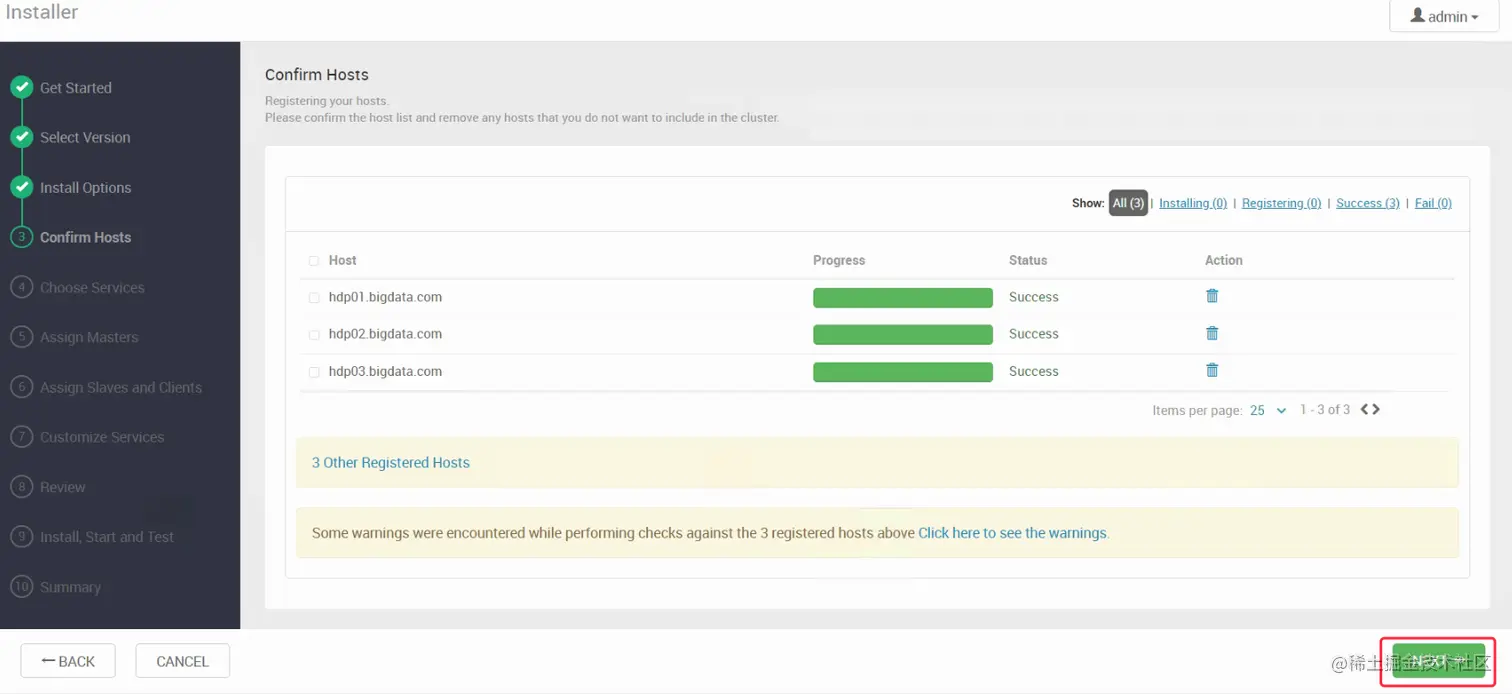Screen dimensions: 1512x694
Task: Click the Select Version step checkmark icon
Action: pos(22,137)
